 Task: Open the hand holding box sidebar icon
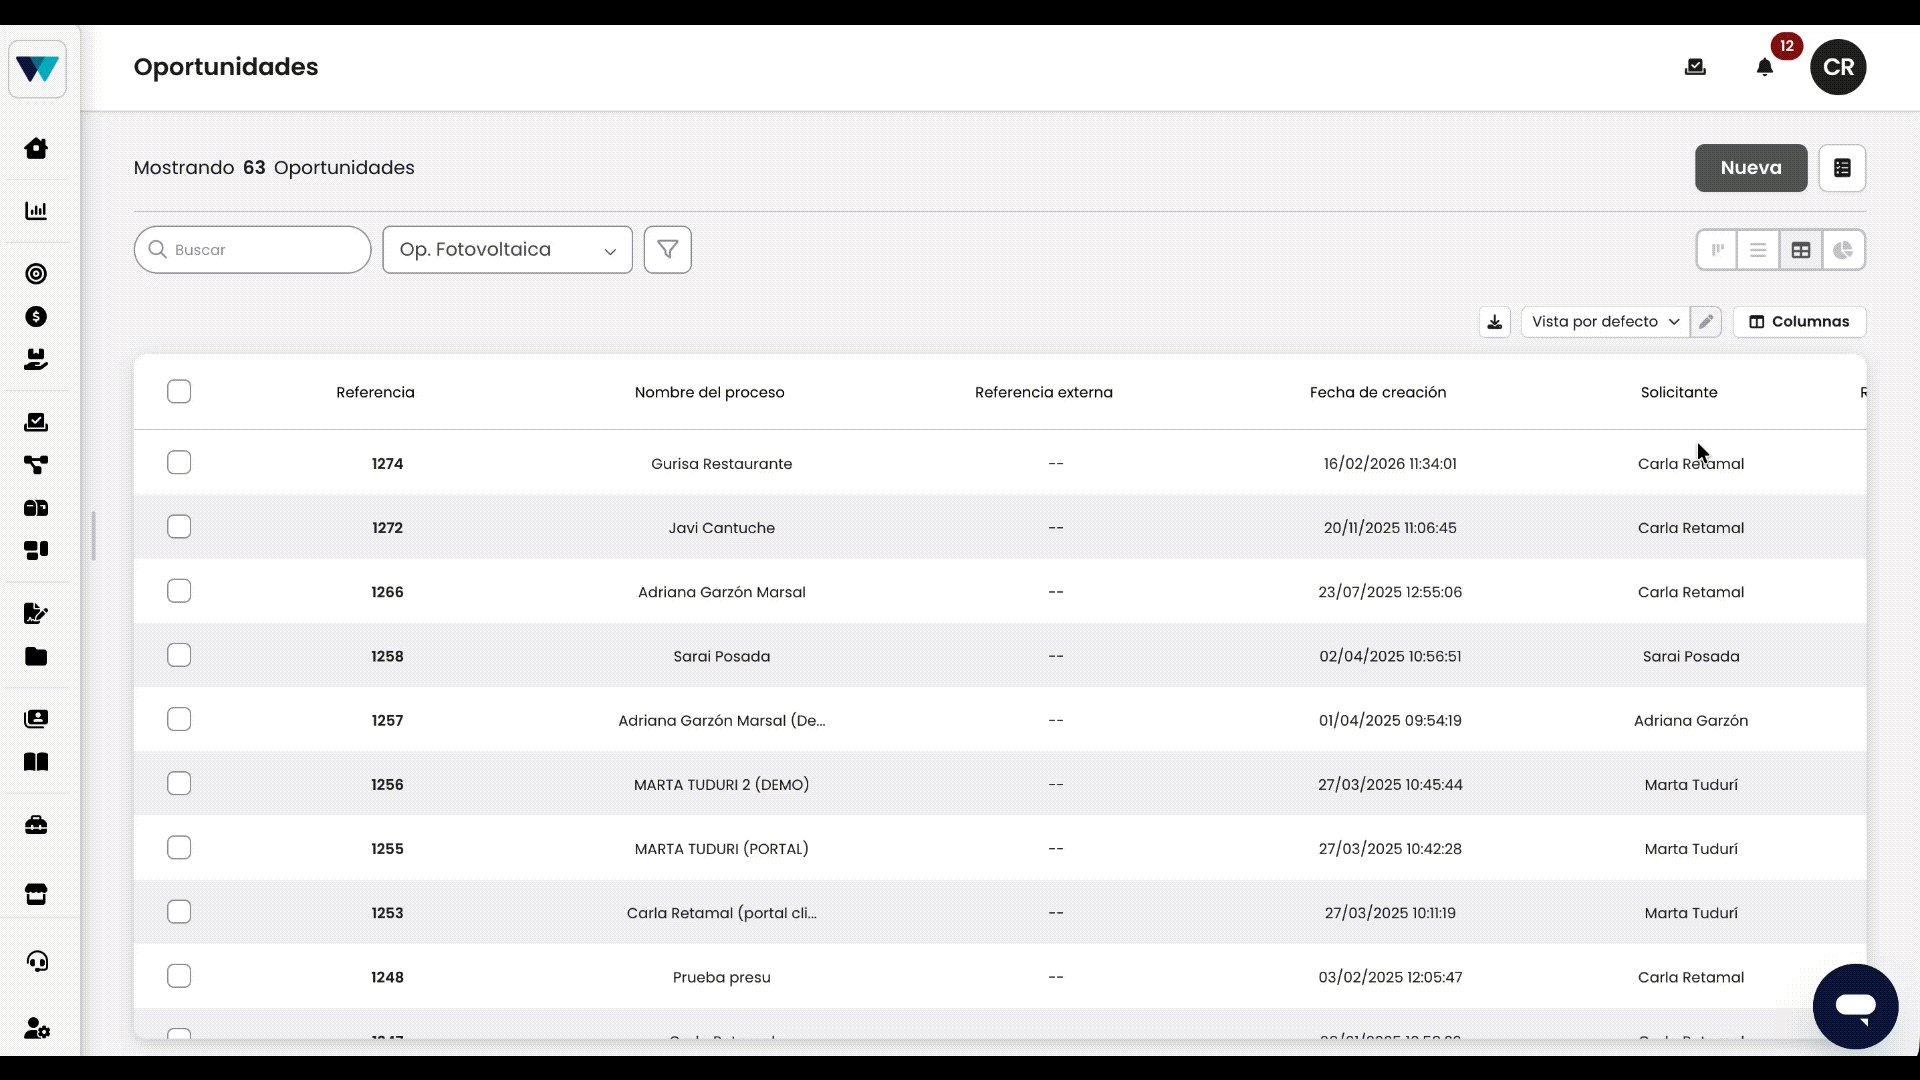point(36,359)
